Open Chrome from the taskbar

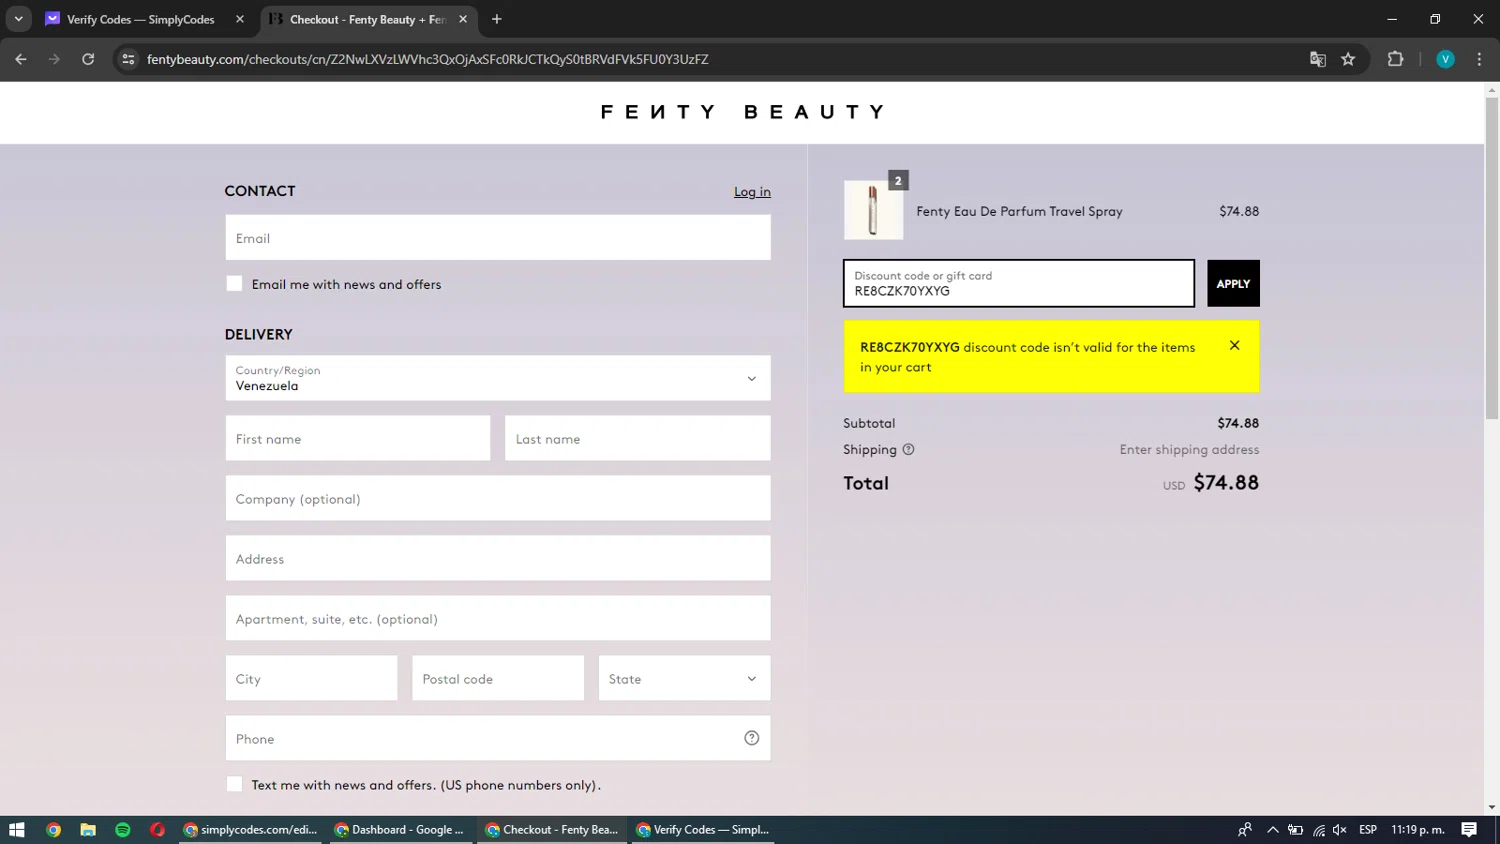[x=53, y=830]
